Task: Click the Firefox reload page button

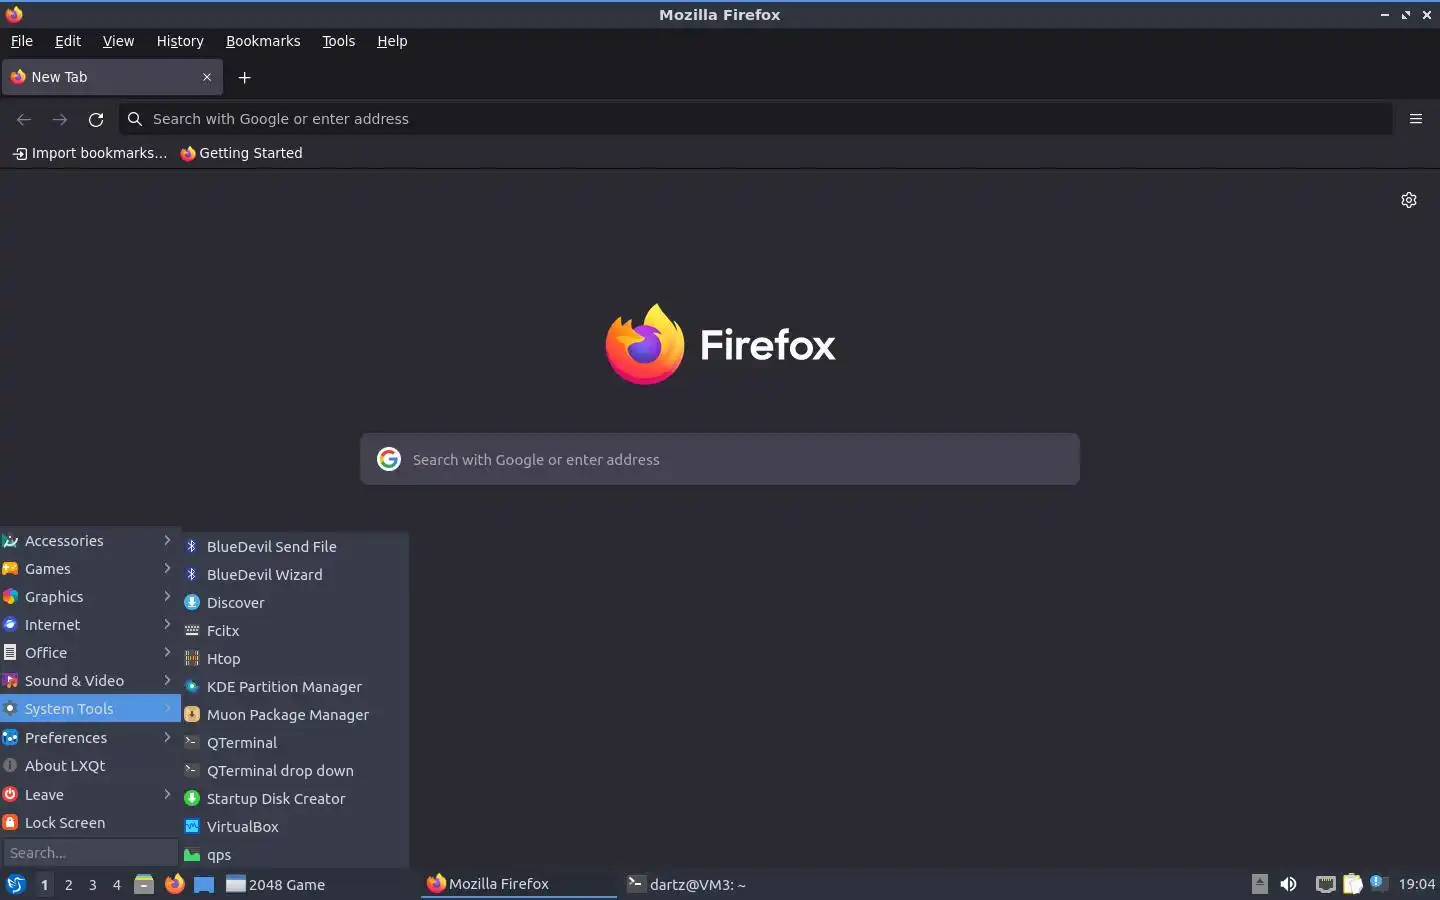Action: coord(96,119)
